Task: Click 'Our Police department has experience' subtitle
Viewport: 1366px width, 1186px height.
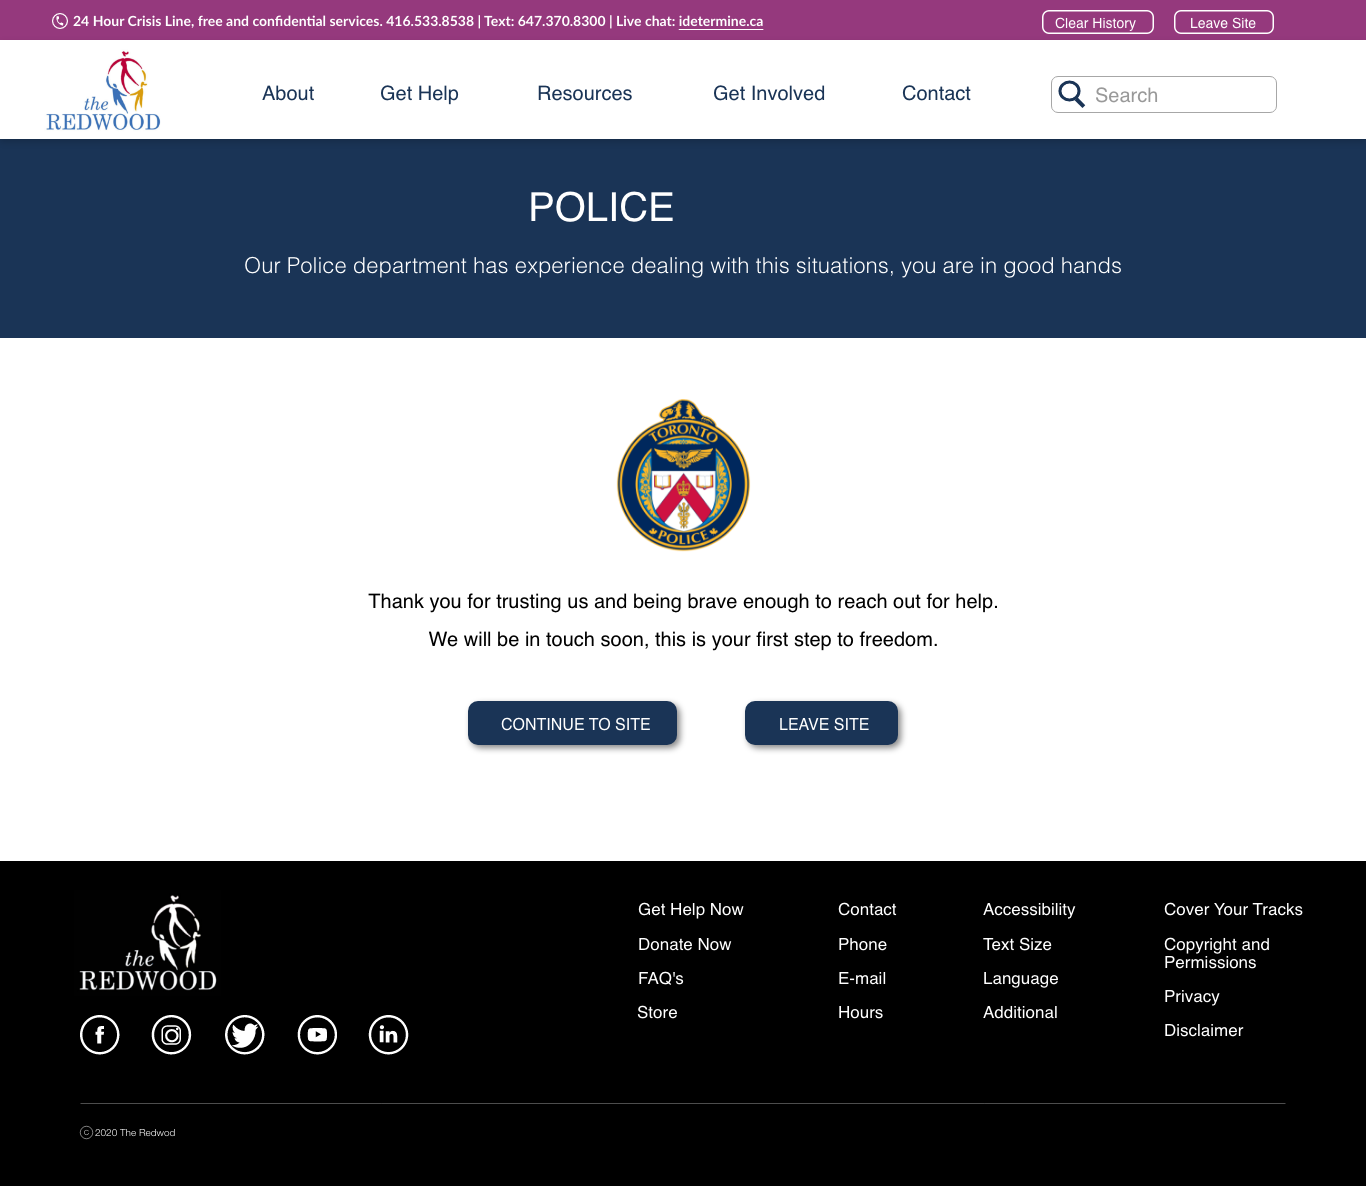Action: [x=683, y=266]
